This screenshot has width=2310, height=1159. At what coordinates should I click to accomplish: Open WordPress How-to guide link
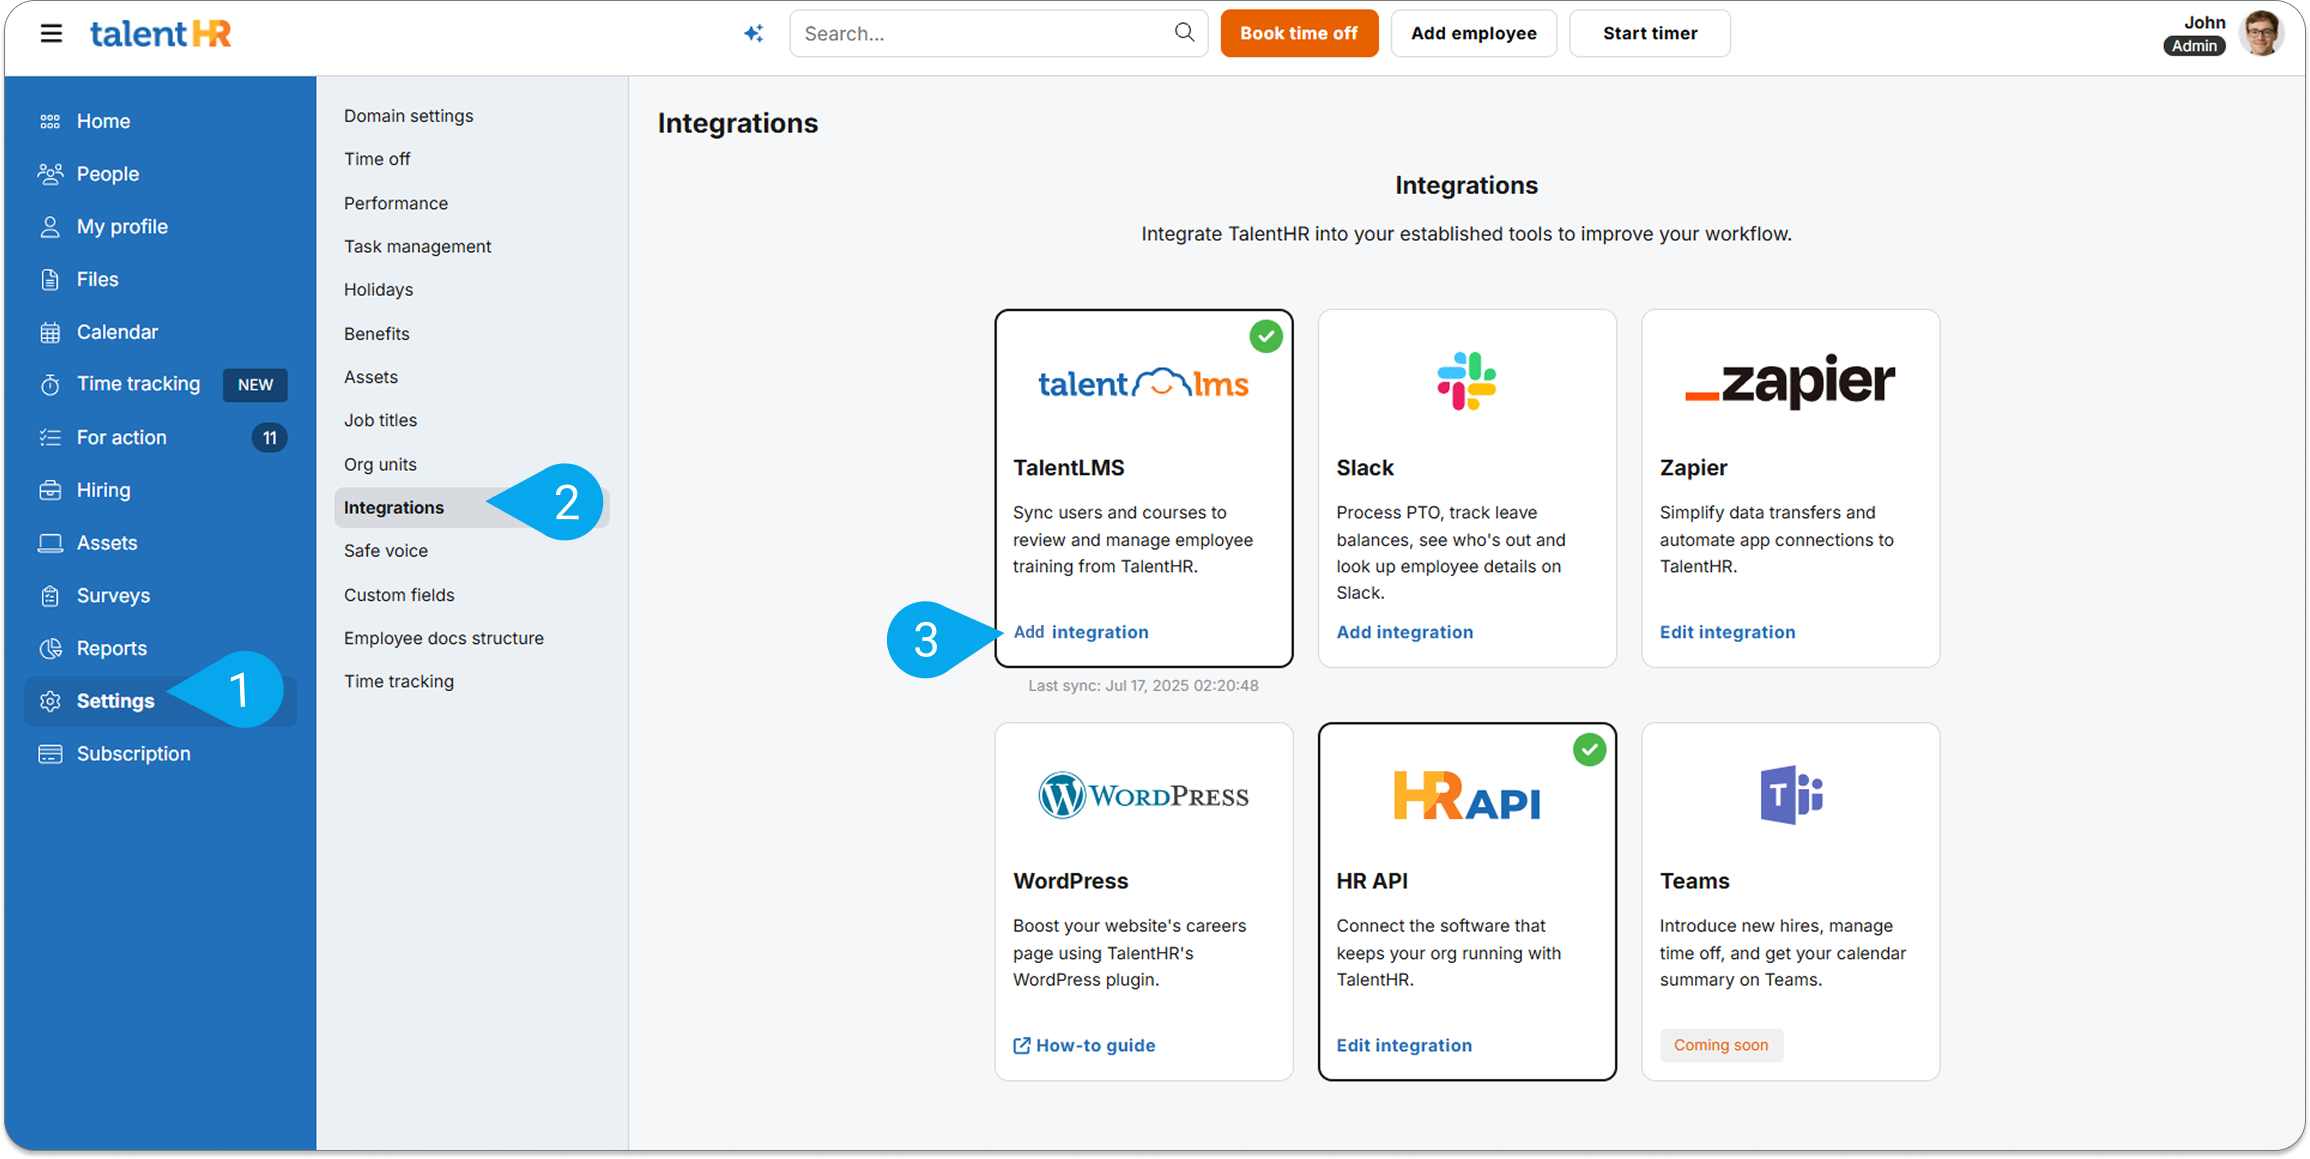click(1084, 1045)
